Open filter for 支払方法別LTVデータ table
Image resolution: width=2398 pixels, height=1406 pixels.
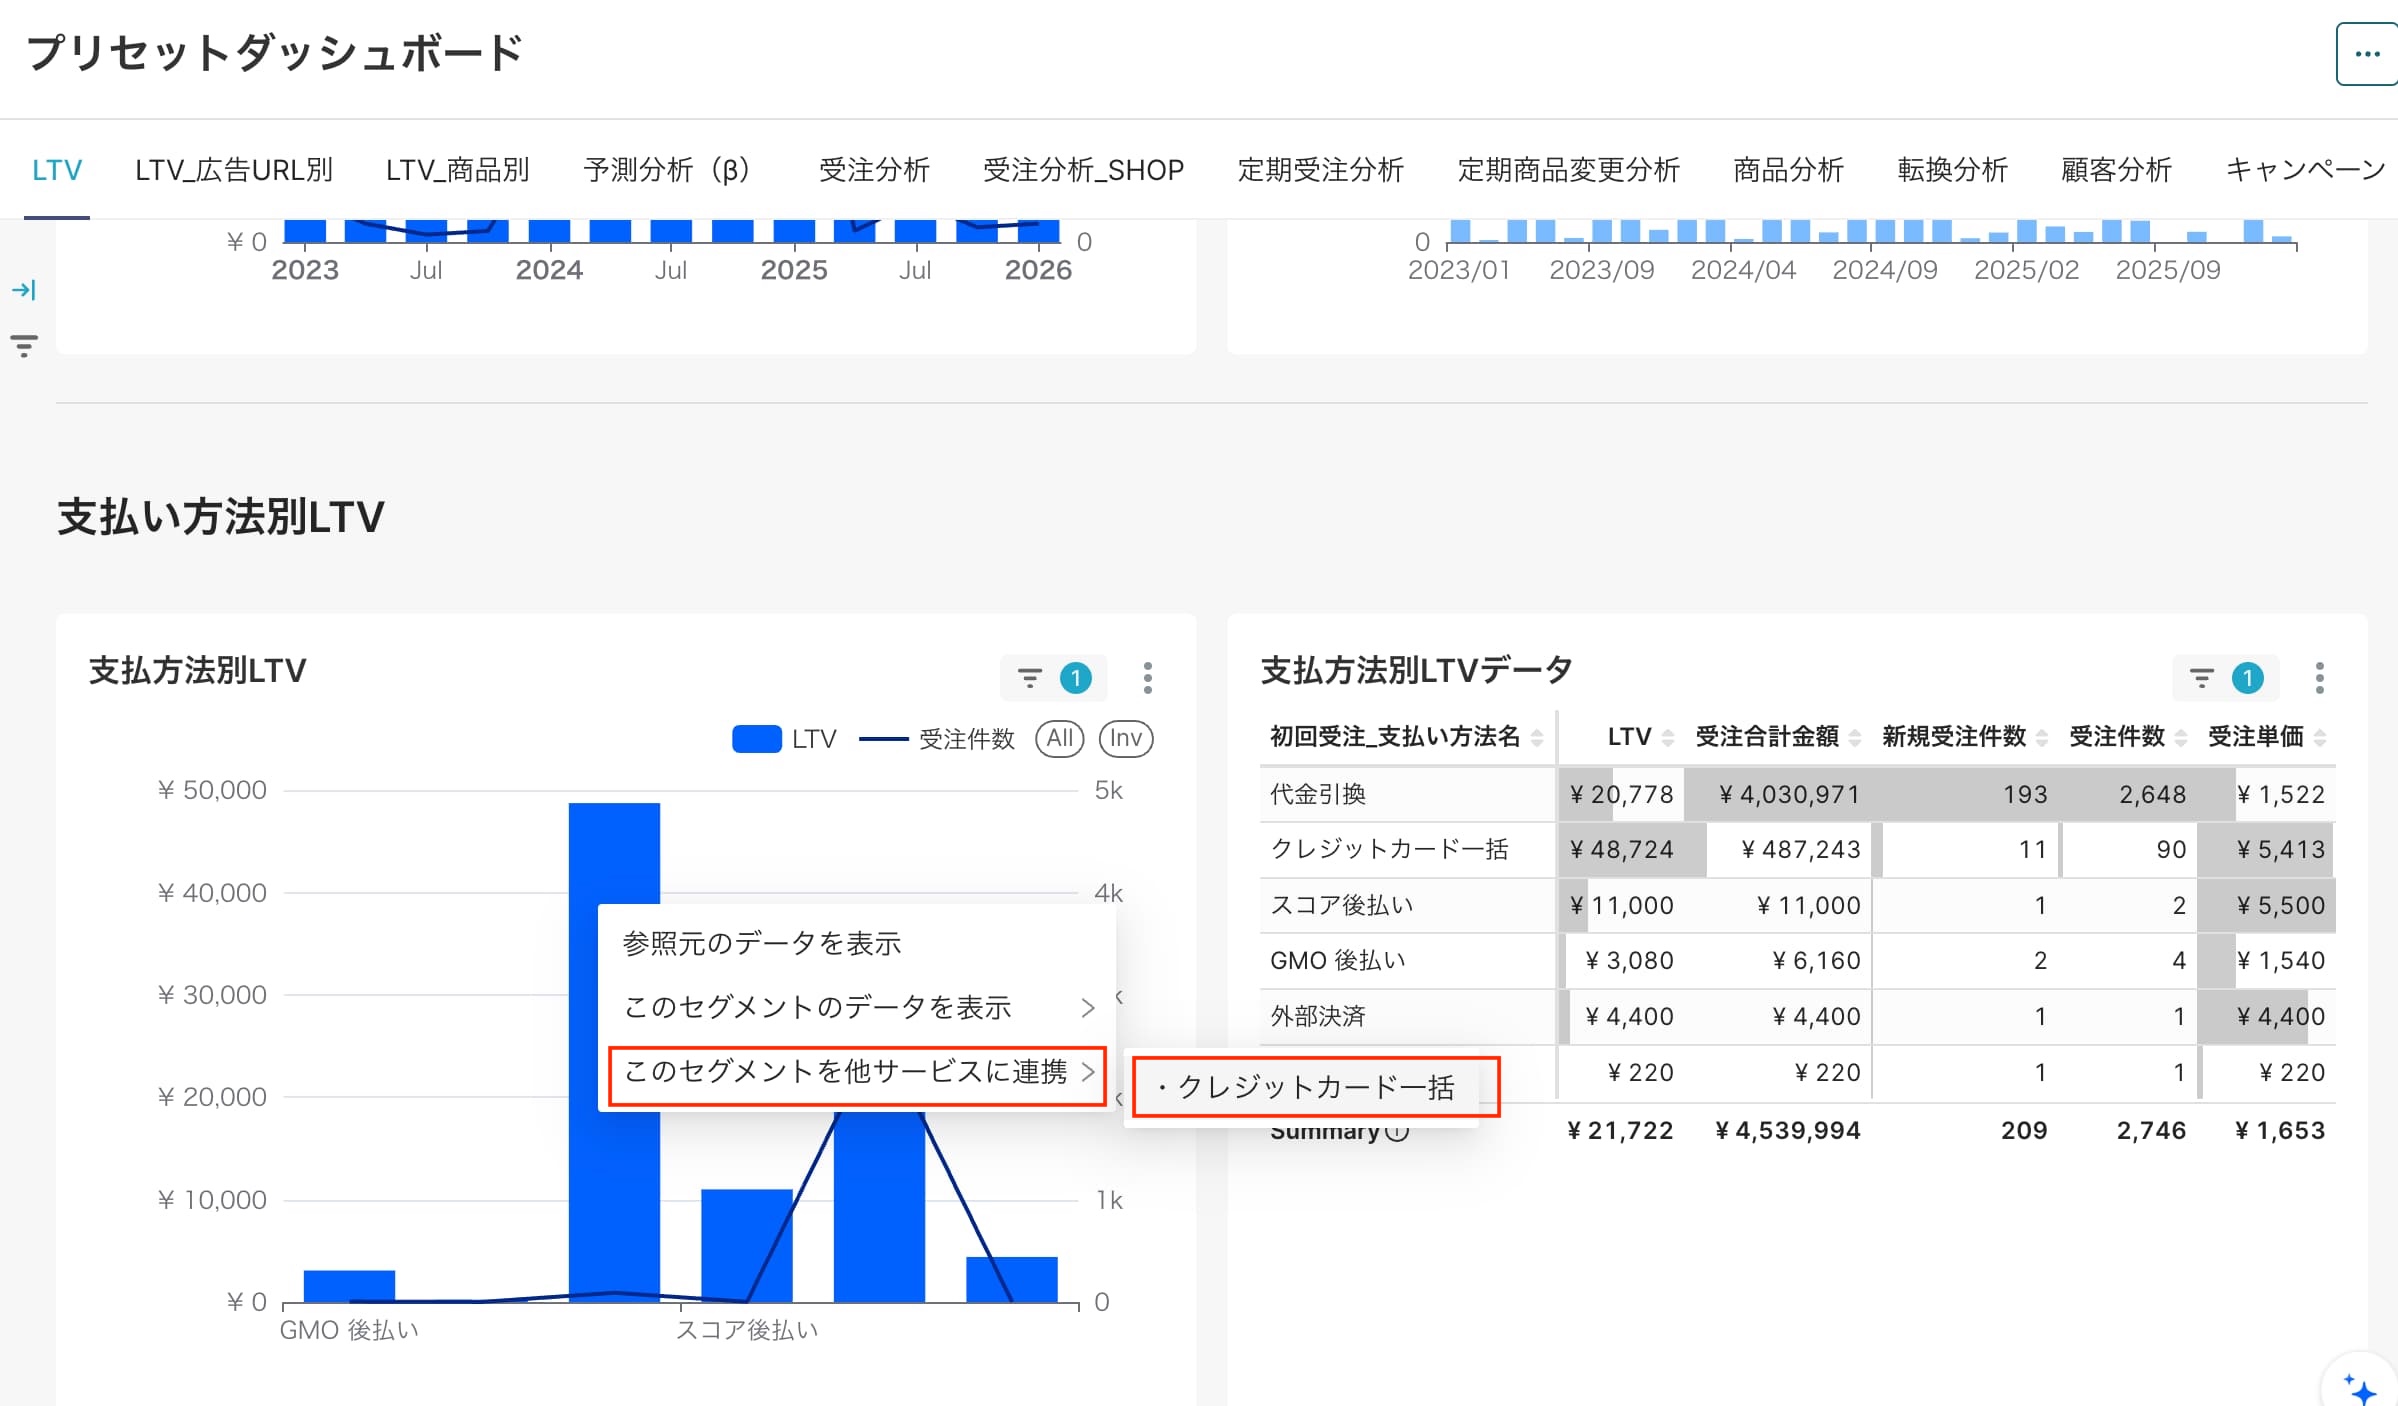click(2225, 678)
